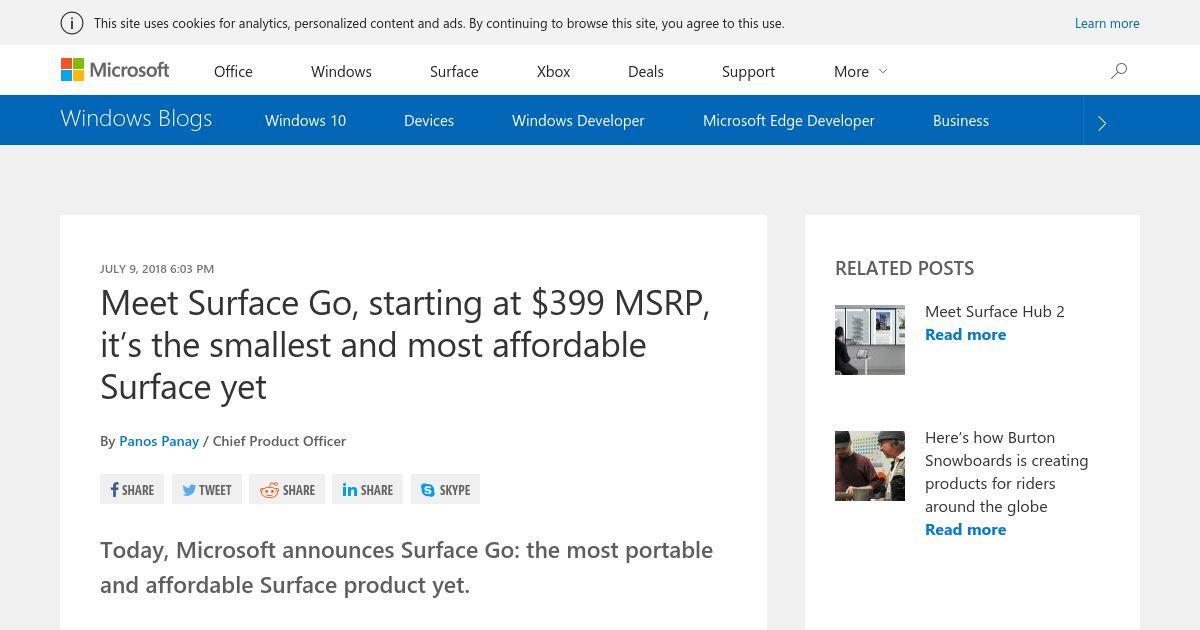The width and height of the screenshot is (1200, 630).
Task: Click the cookie notice info icon
Action: [72, 23]
